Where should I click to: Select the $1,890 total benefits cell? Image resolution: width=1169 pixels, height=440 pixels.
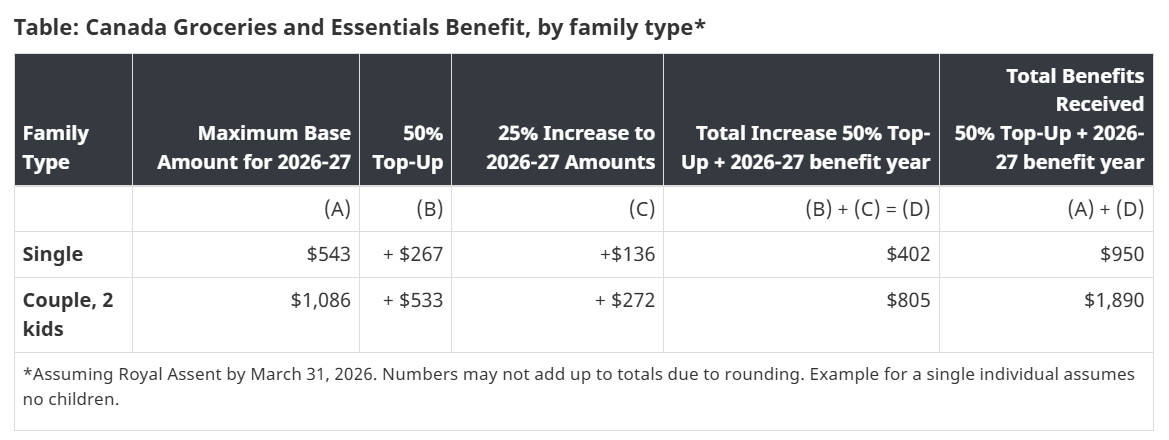click(x=1114, y=300)
